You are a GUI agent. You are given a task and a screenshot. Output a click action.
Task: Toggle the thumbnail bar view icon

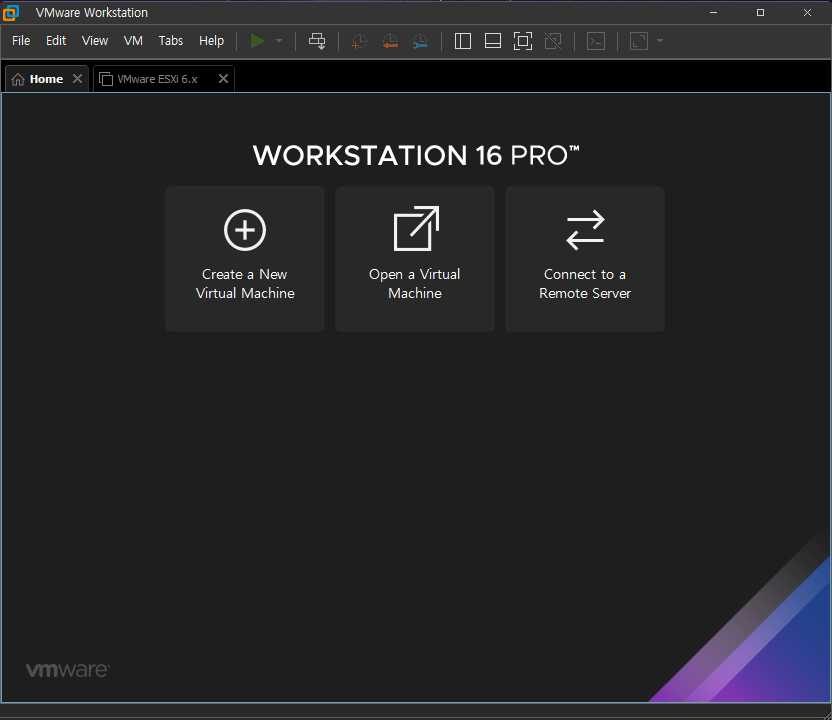point(493,41)
